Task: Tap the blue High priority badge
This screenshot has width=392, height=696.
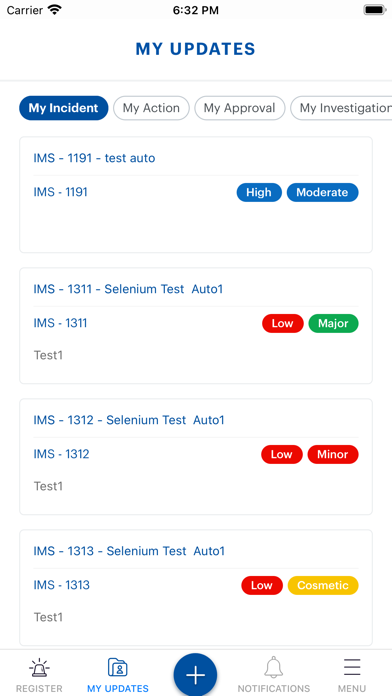Action: coord(259,192)
